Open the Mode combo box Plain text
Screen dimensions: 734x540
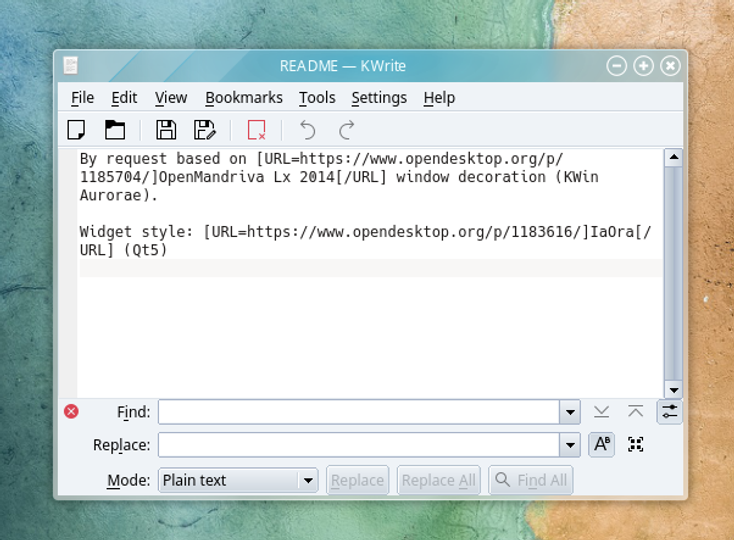point(238,480)
